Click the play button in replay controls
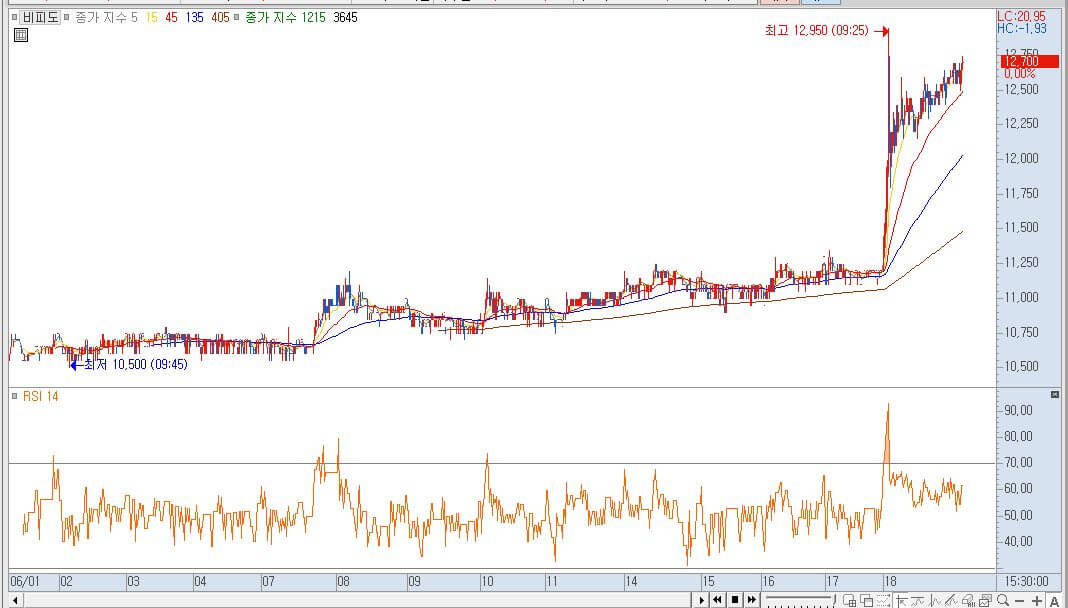Image resolution: width=1068 pixels, height=608 pixels. point(702,600)
